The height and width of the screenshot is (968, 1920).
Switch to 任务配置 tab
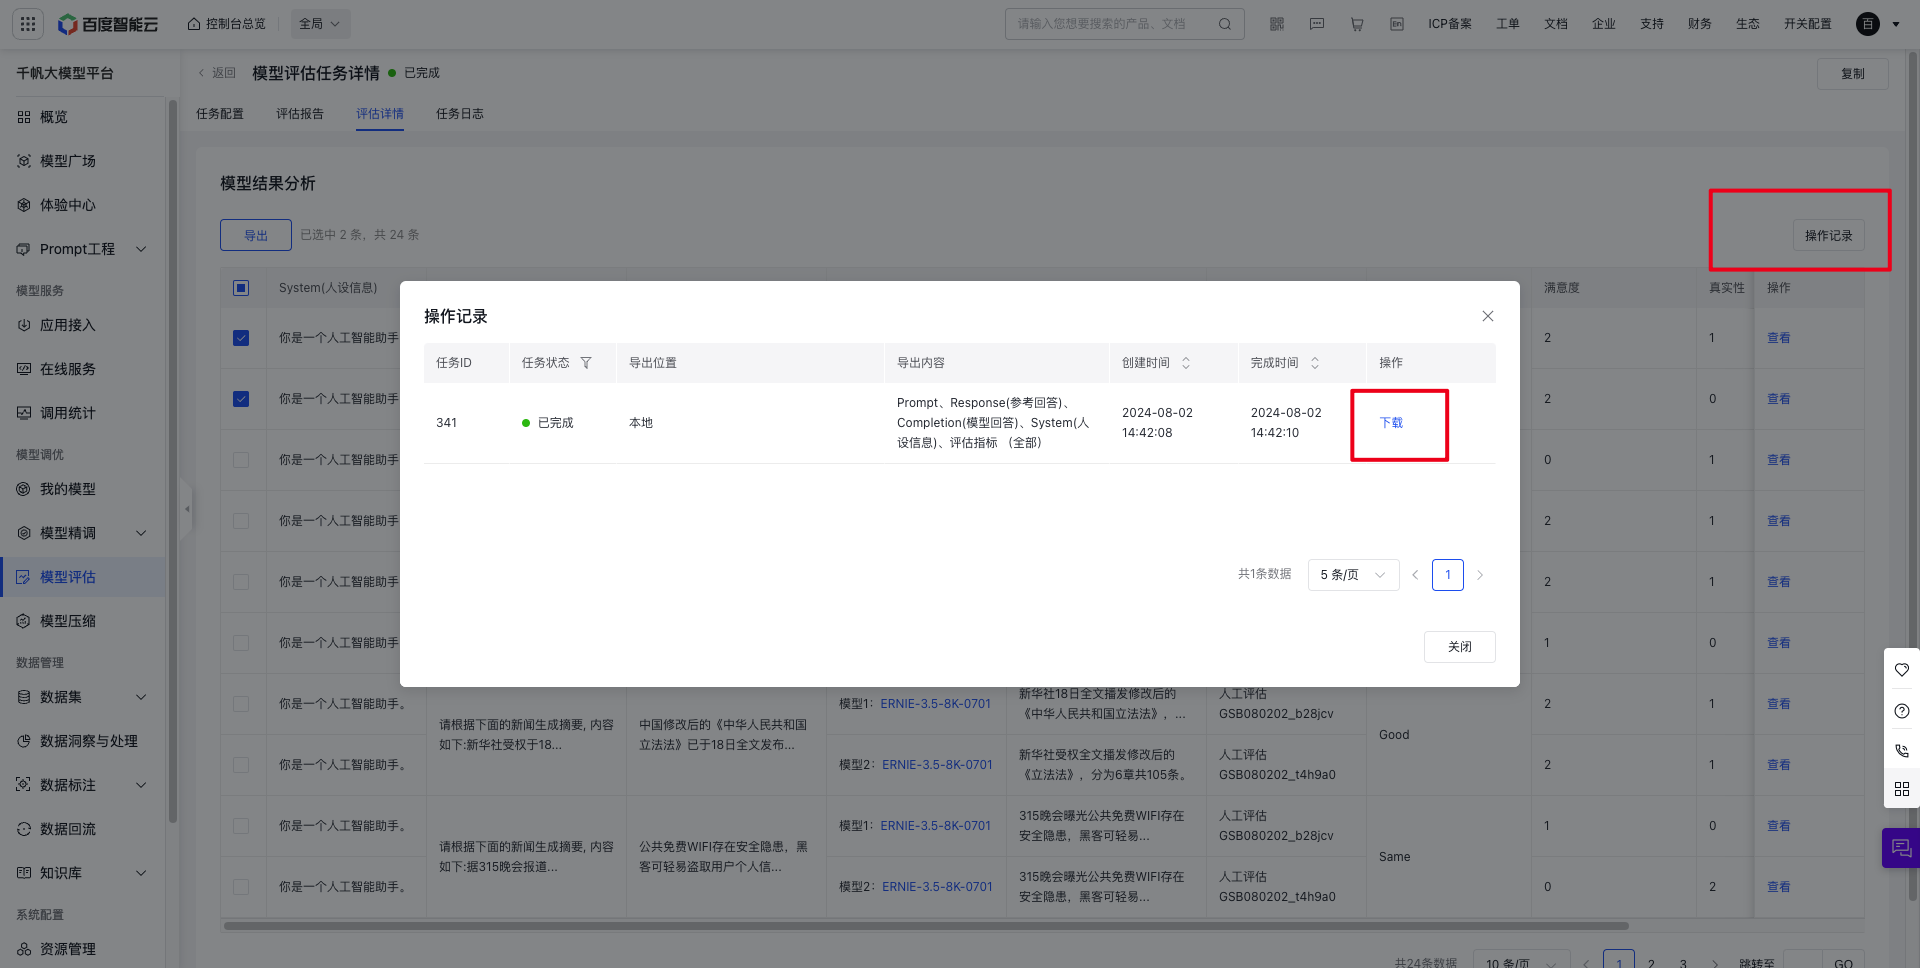220,114
